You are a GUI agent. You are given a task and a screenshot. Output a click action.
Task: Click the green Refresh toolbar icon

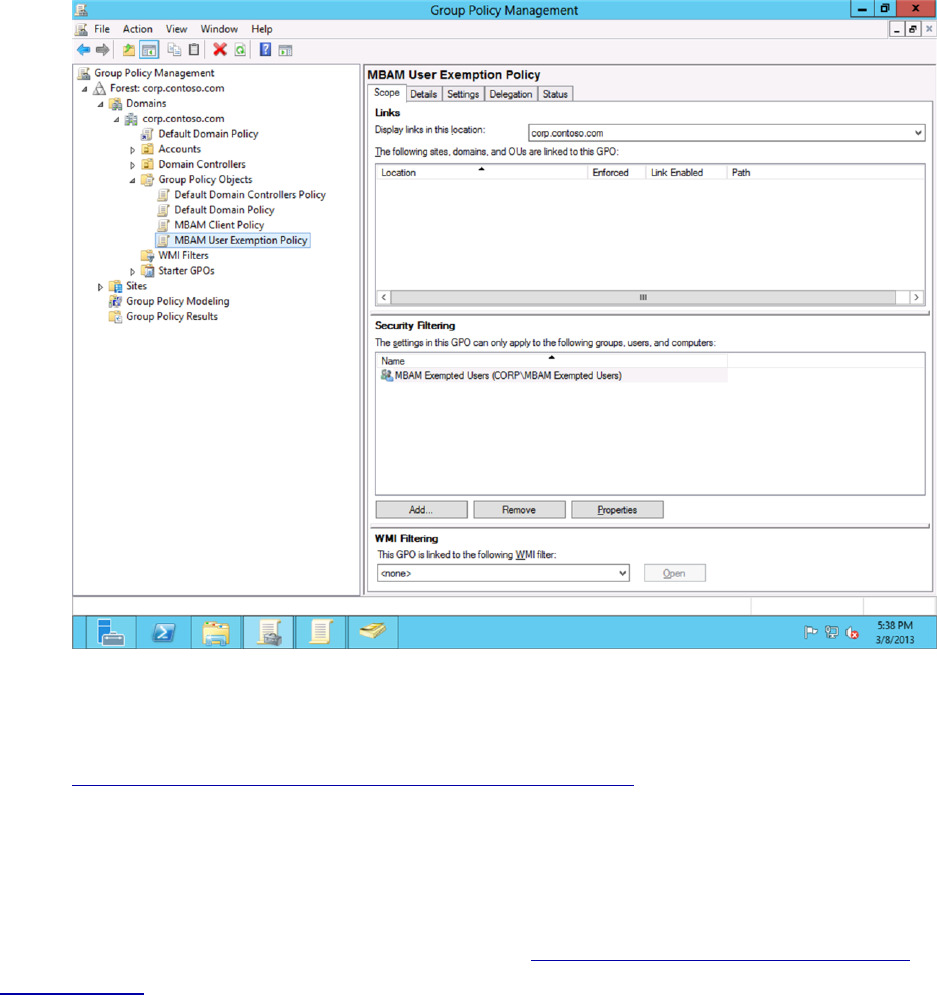pyautogui.click(x=240, y=49)
